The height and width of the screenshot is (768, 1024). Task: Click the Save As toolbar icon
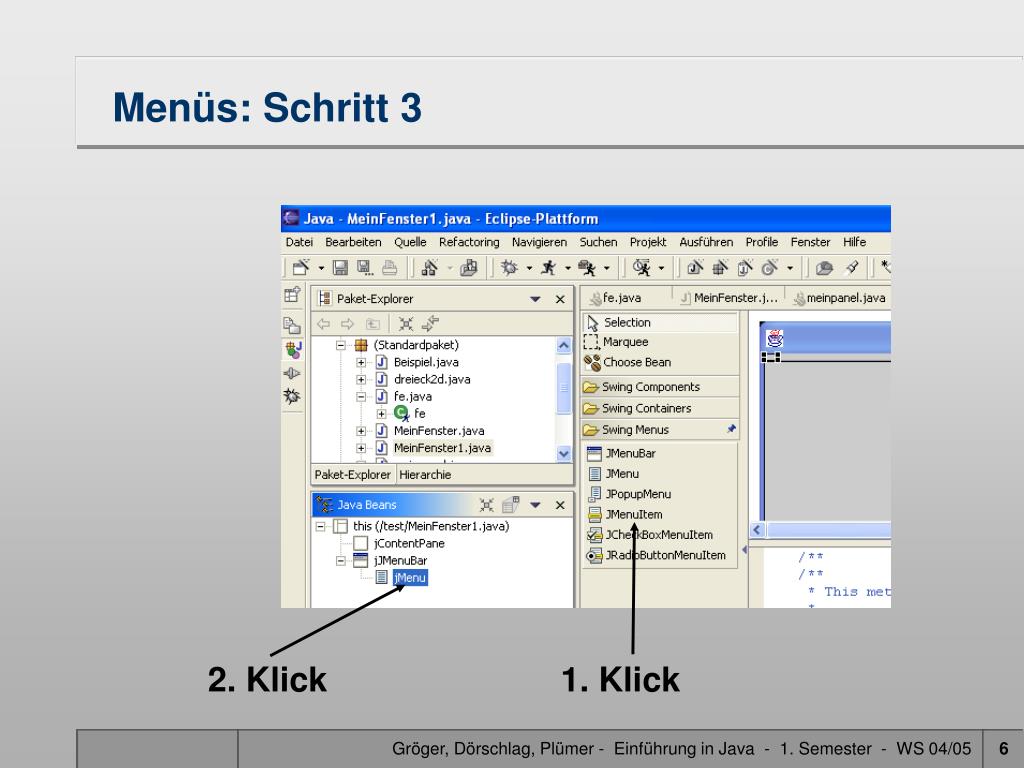[x=364, y=267]
